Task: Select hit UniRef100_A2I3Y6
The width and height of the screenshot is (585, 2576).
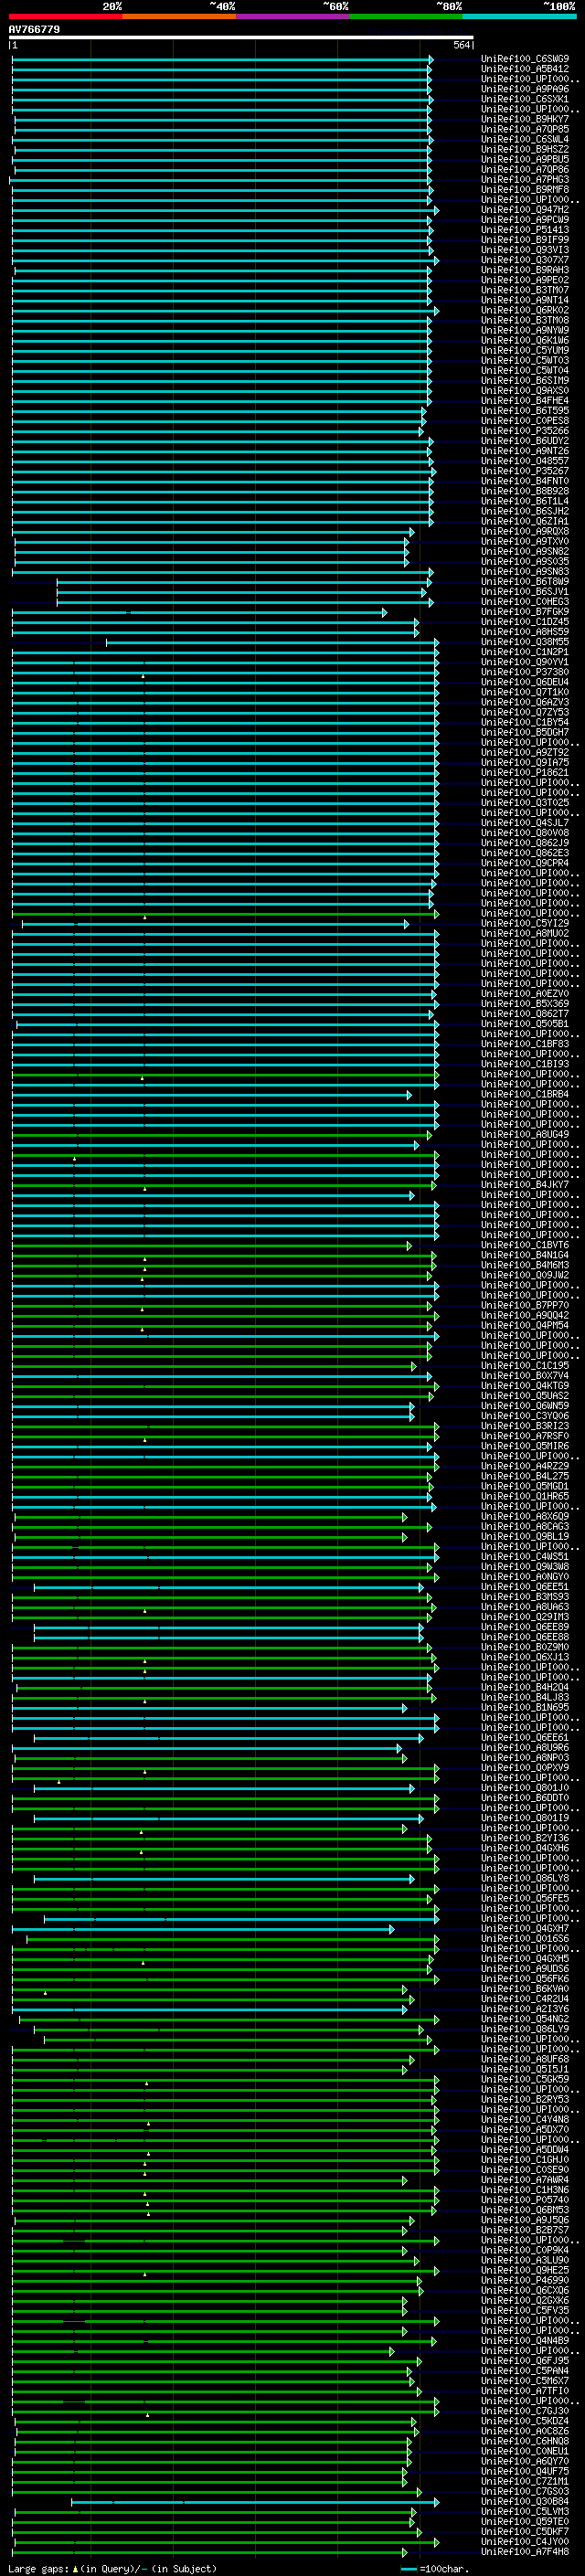Action: click(525, 2008)
